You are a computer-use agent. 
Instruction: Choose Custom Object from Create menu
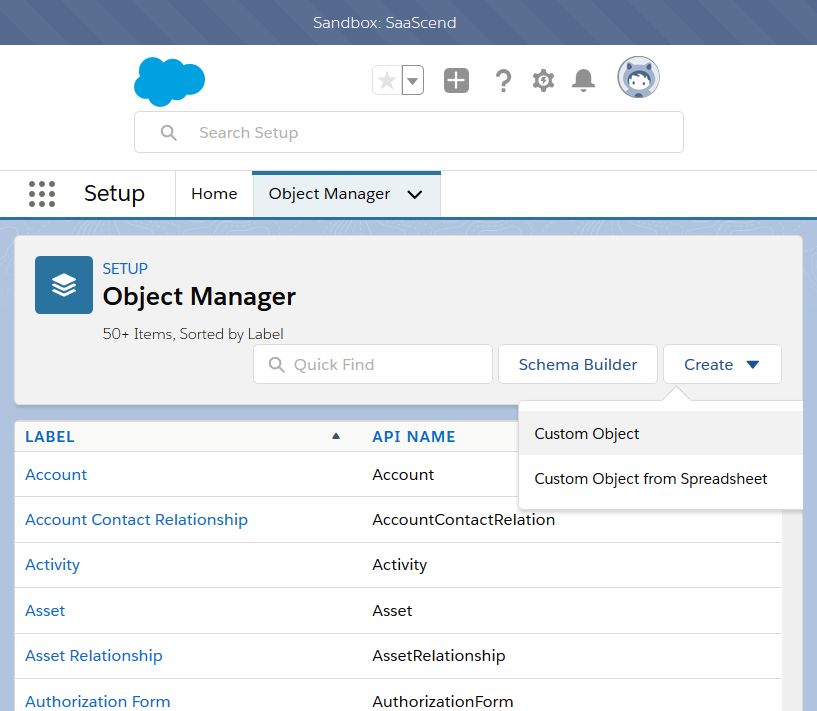661,433
